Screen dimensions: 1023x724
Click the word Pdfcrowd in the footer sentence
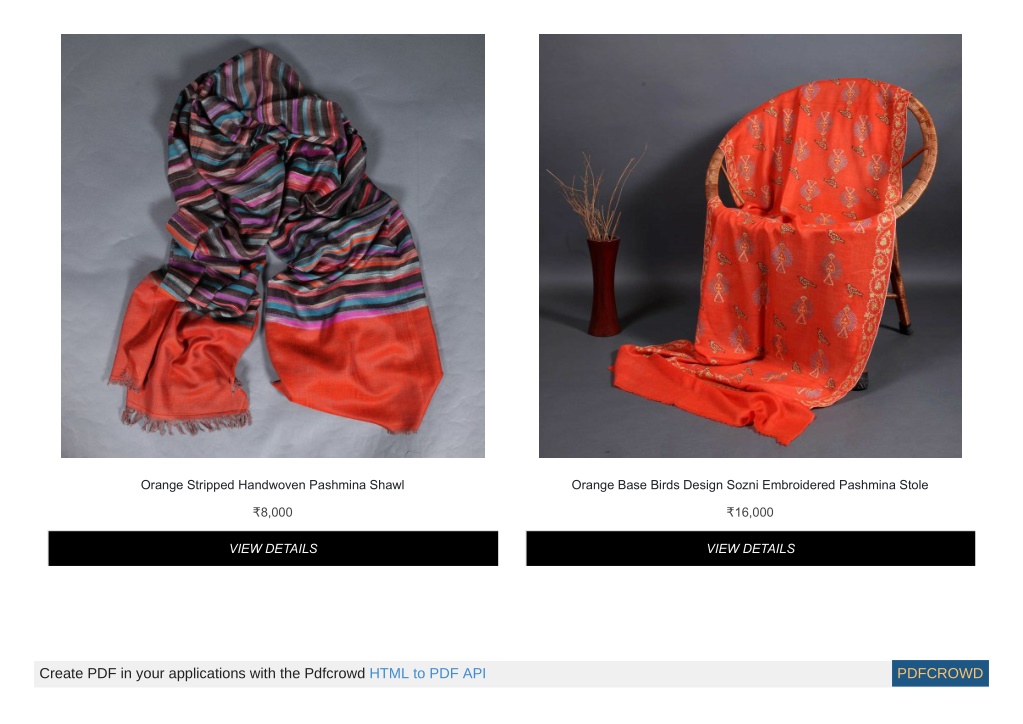click(x=334, y=673)
